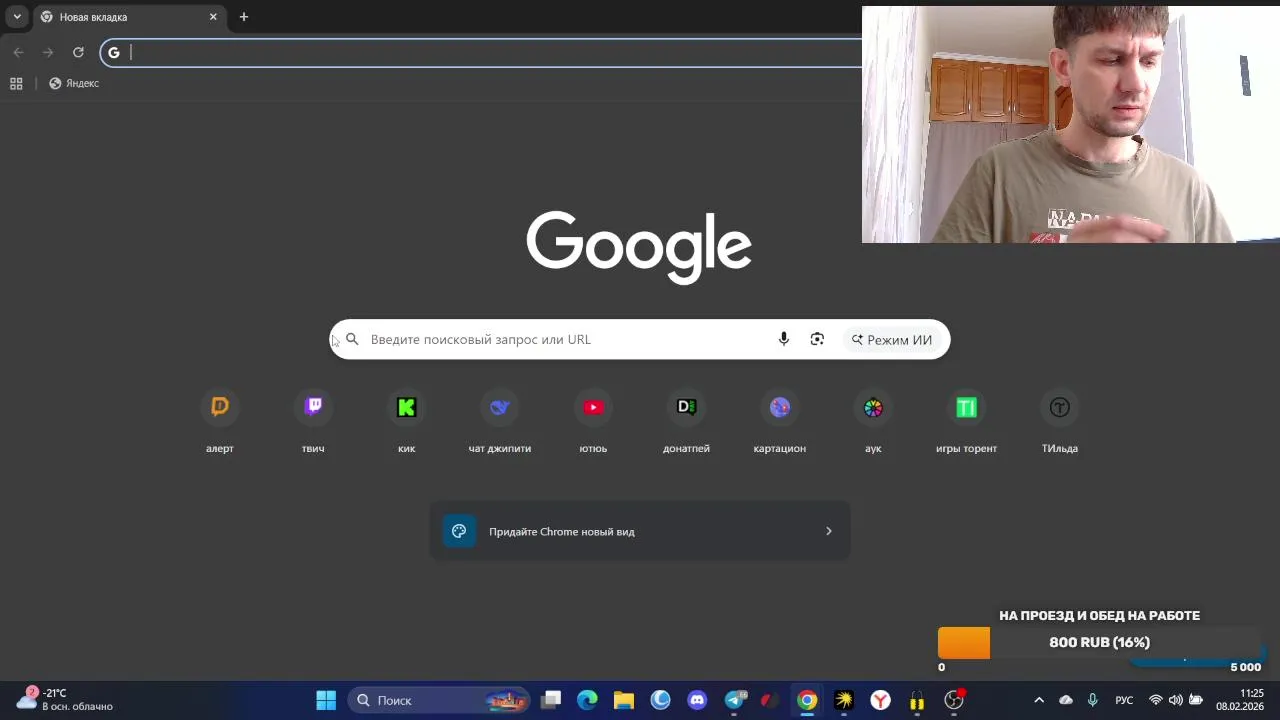
Task: Launch Microsoft Edge from taskbar
Action: (587, 700)
